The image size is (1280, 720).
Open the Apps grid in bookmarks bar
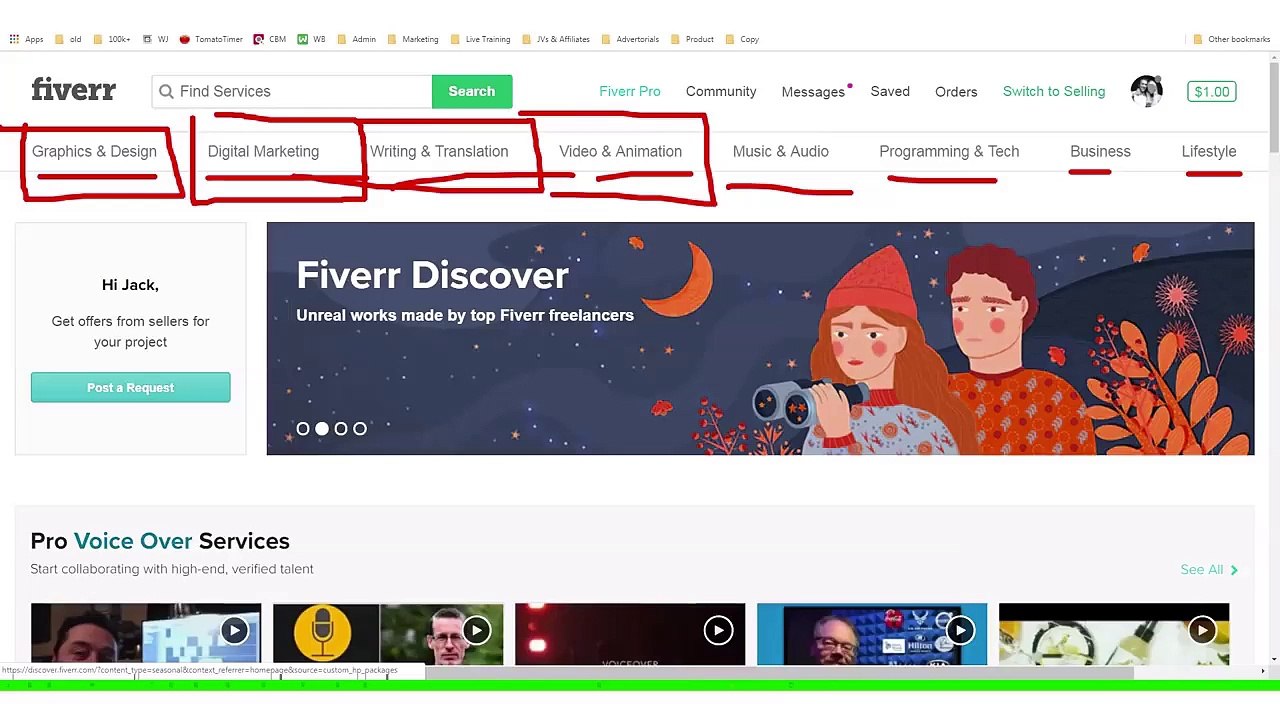(x=26, y=39)
